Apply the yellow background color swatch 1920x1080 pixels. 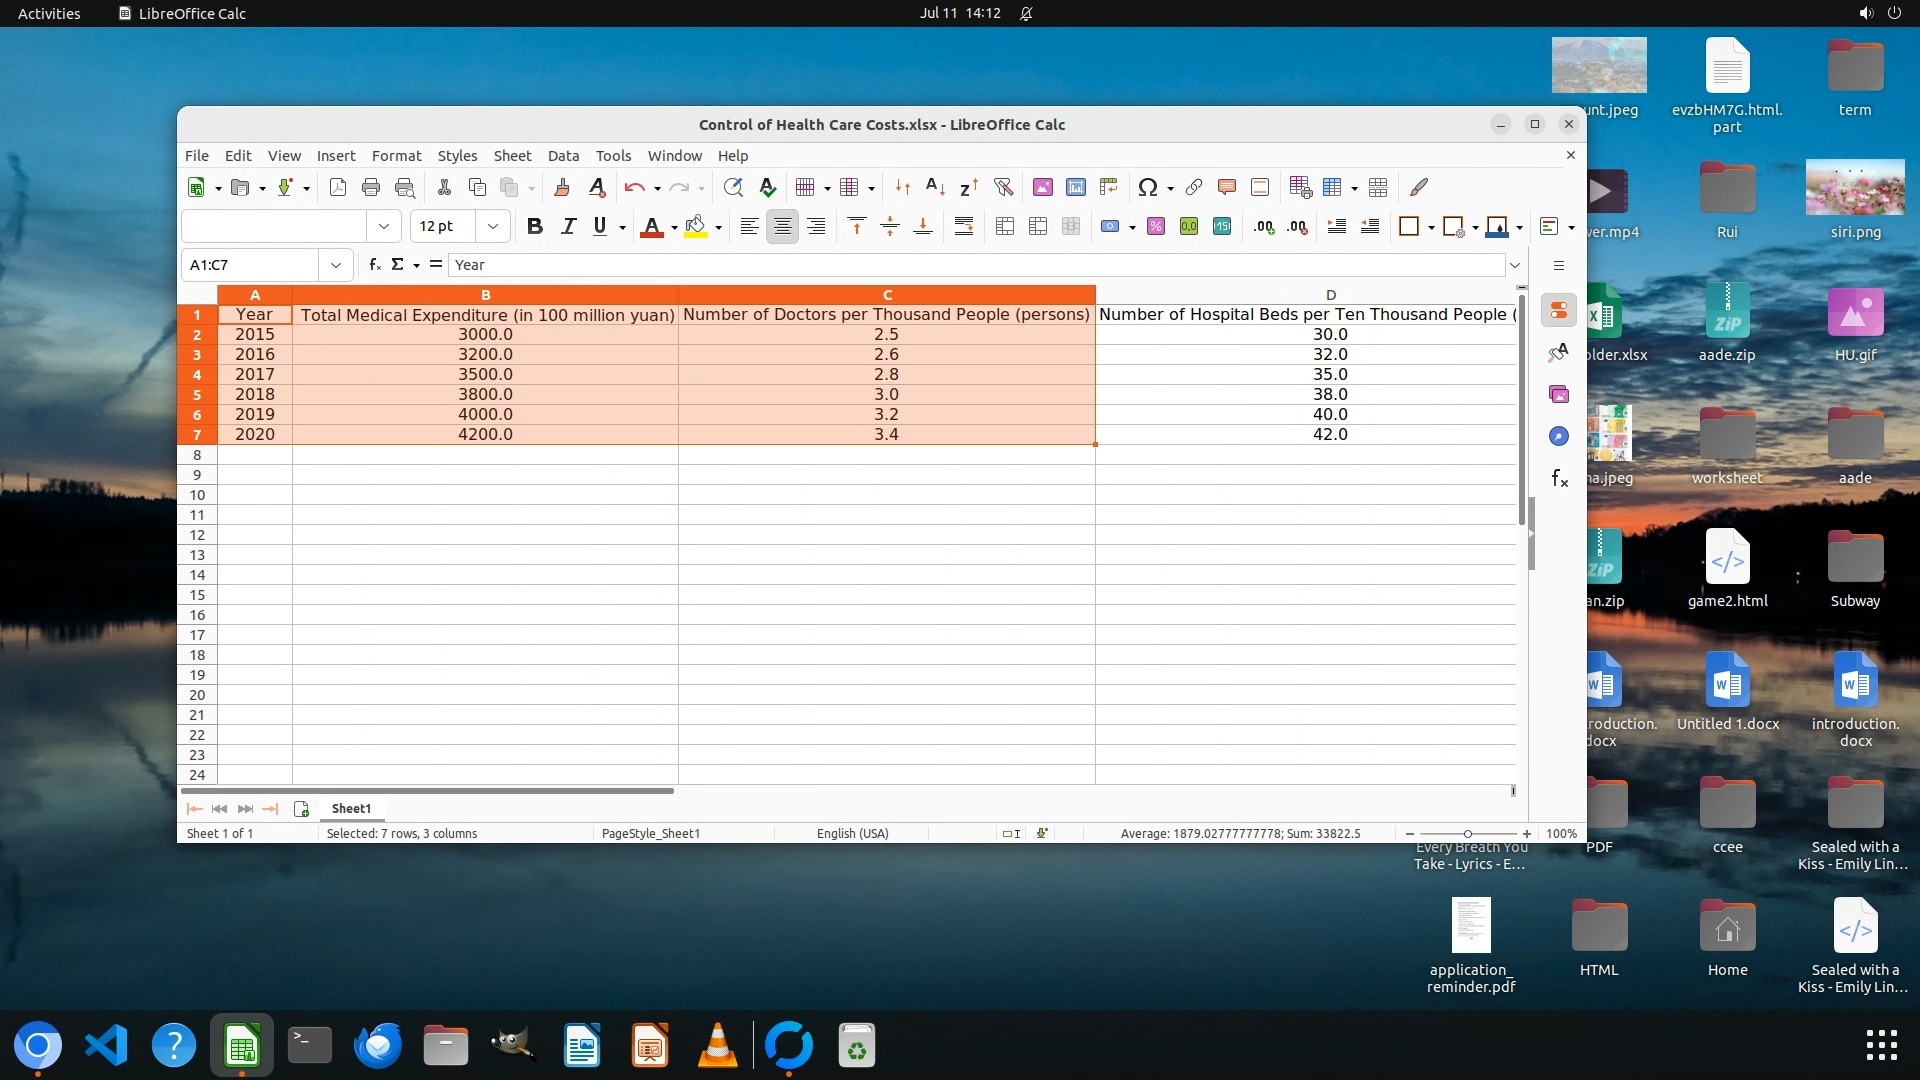[696, 227]
